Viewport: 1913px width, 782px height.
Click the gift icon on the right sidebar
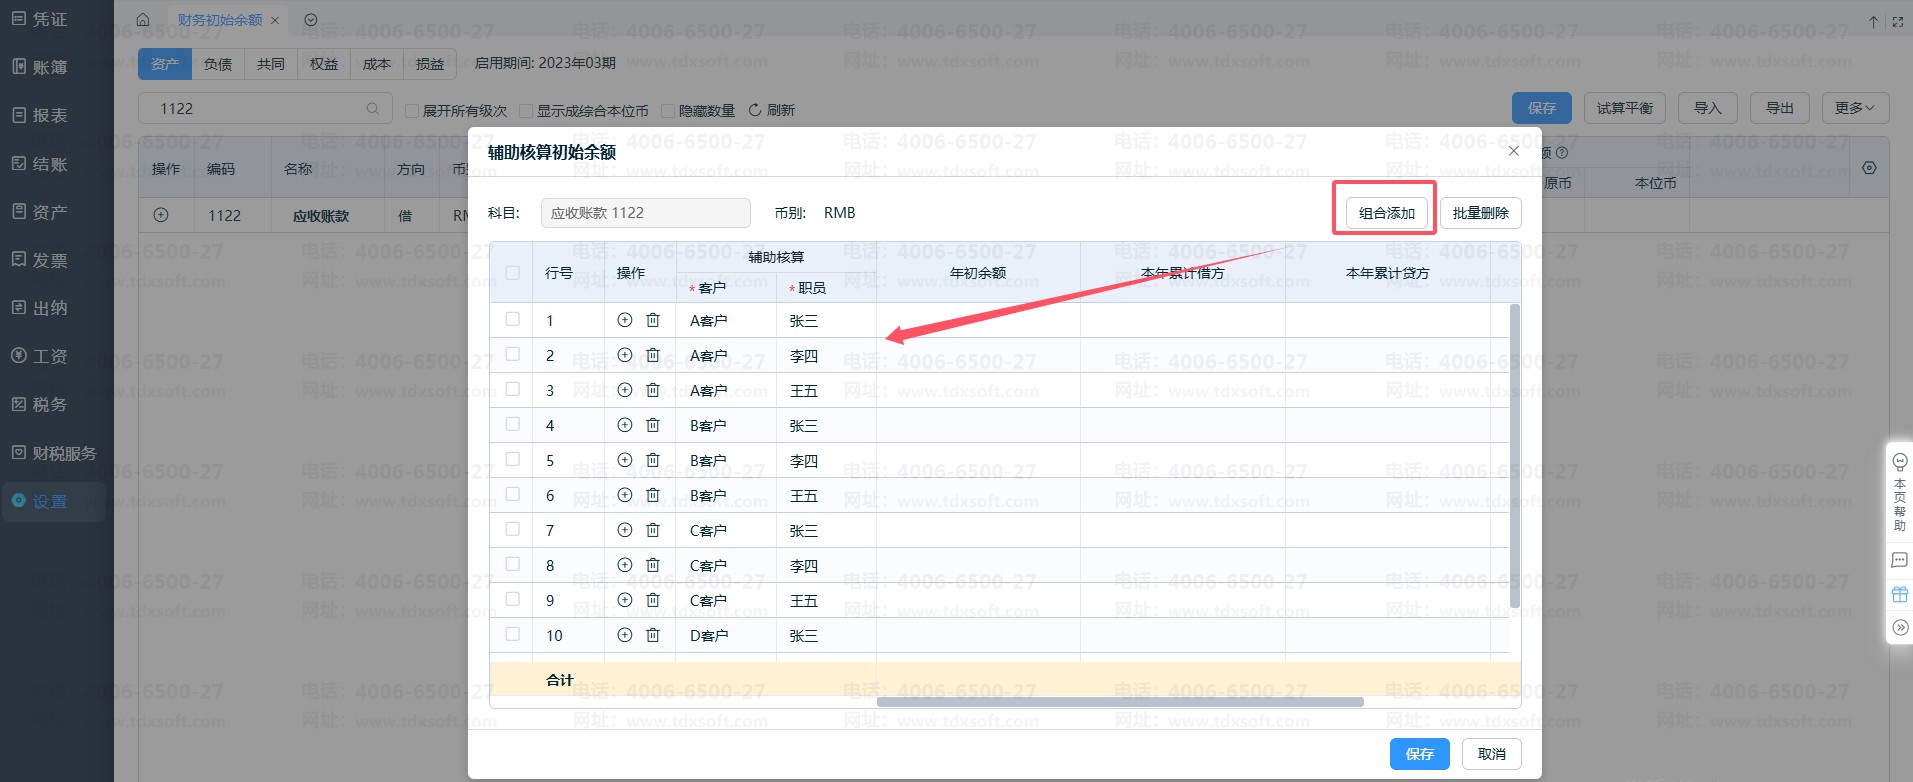(1900, 594)
